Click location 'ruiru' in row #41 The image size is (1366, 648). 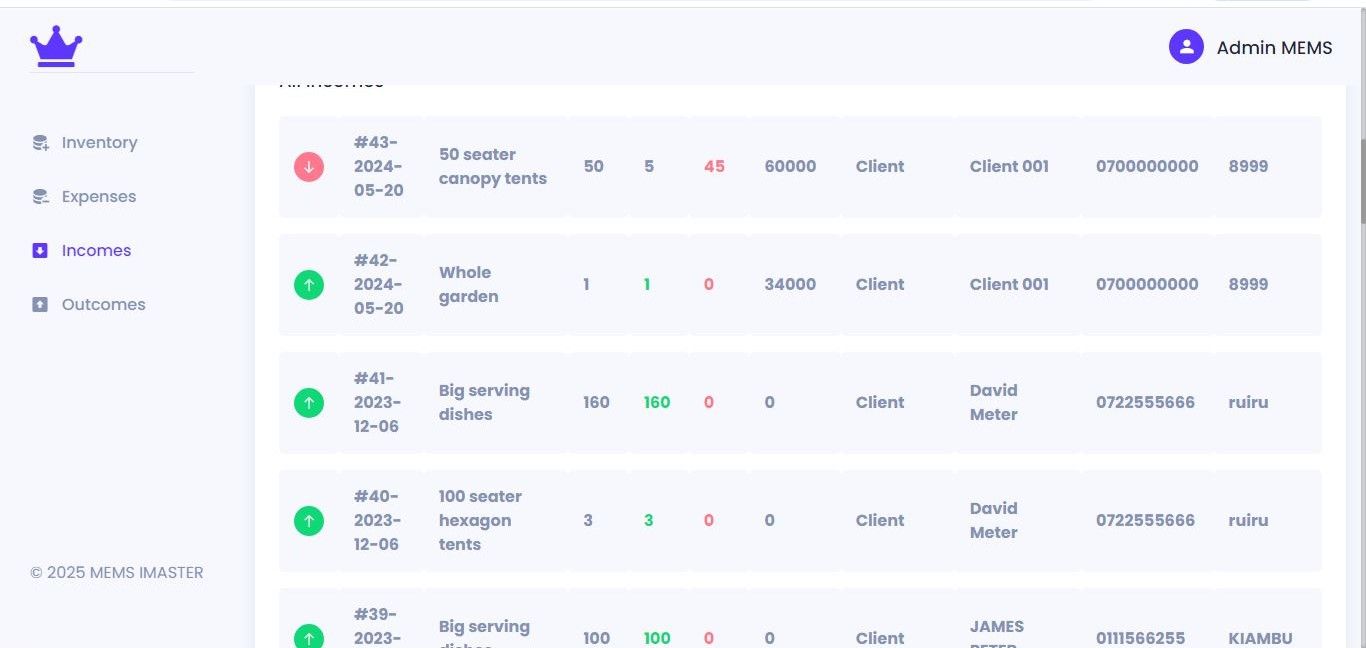tap(1248, 403)
